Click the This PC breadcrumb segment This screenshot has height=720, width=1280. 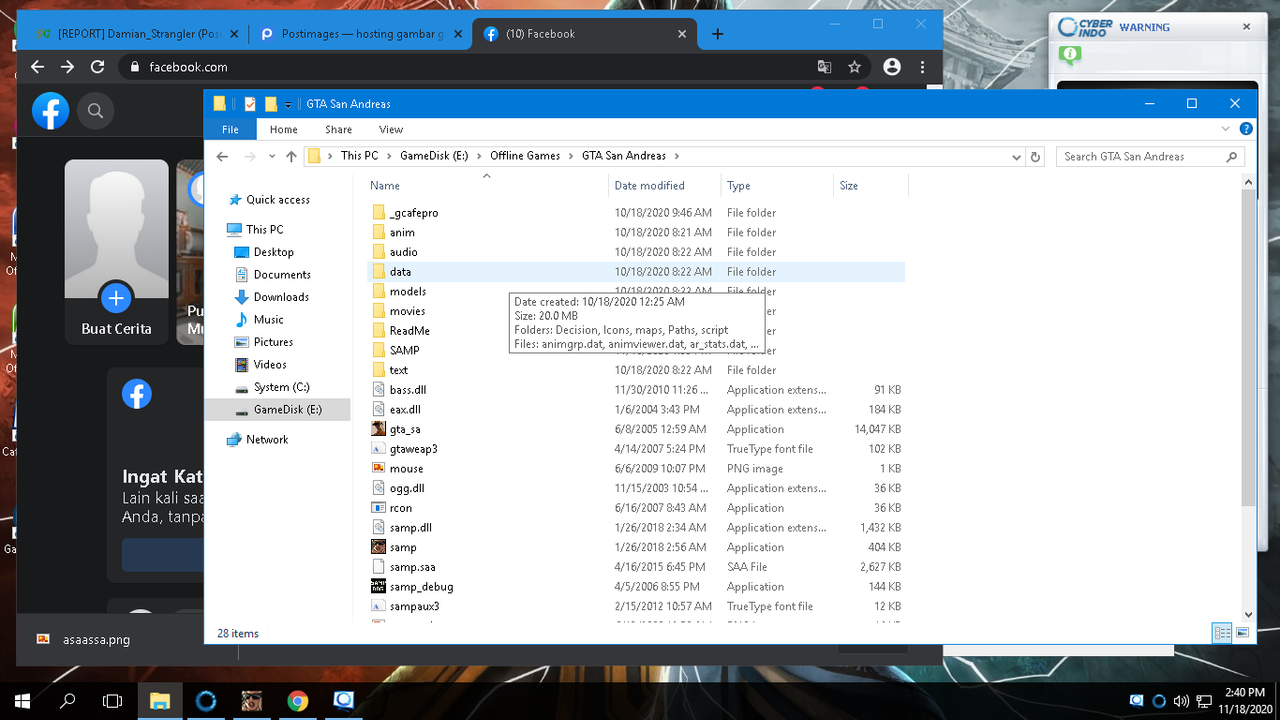(359, 156)
